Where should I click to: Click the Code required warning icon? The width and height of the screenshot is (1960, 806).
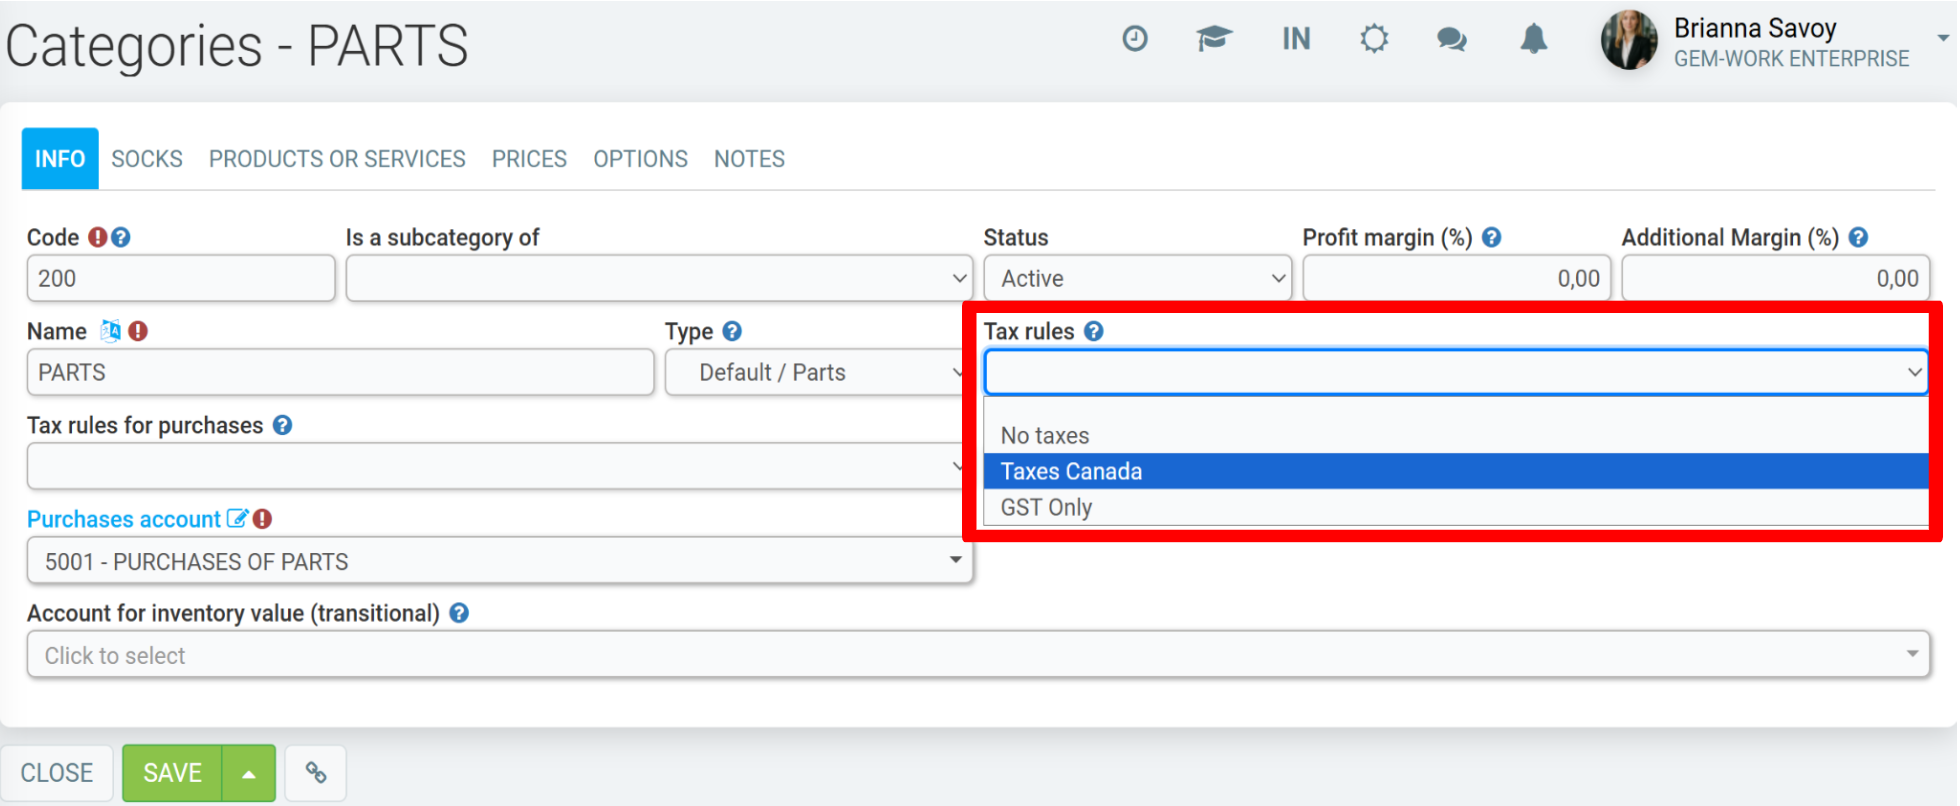[97, 237]
